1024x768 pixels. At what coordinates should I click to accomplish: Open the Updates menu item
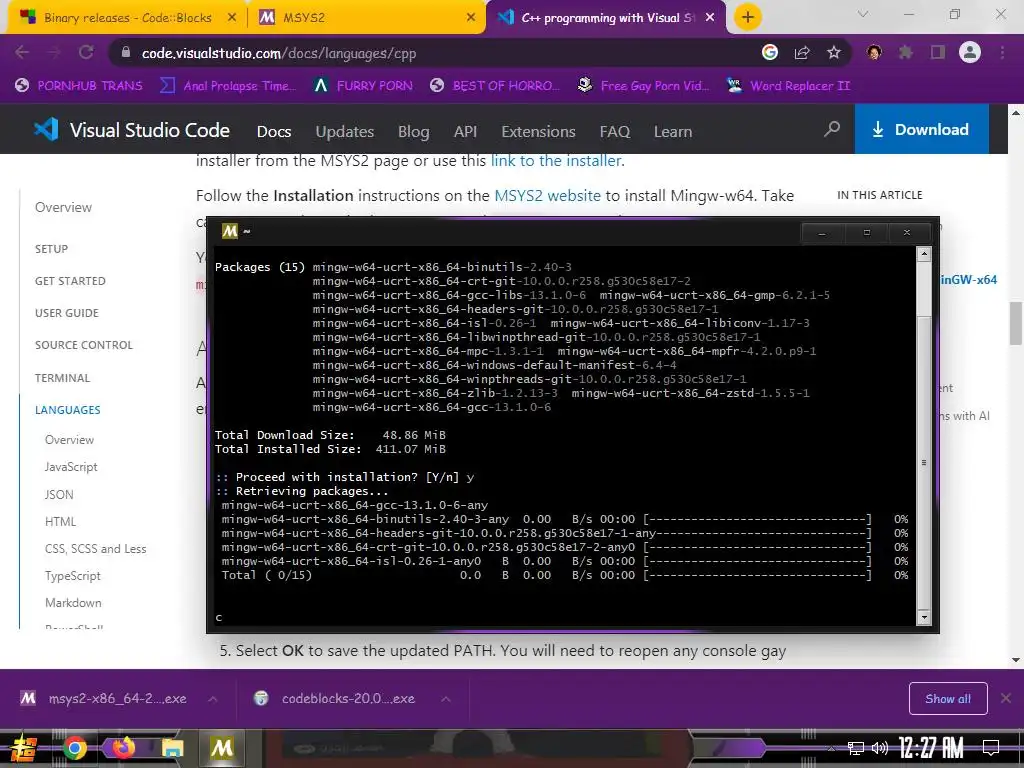coord(345,131)
